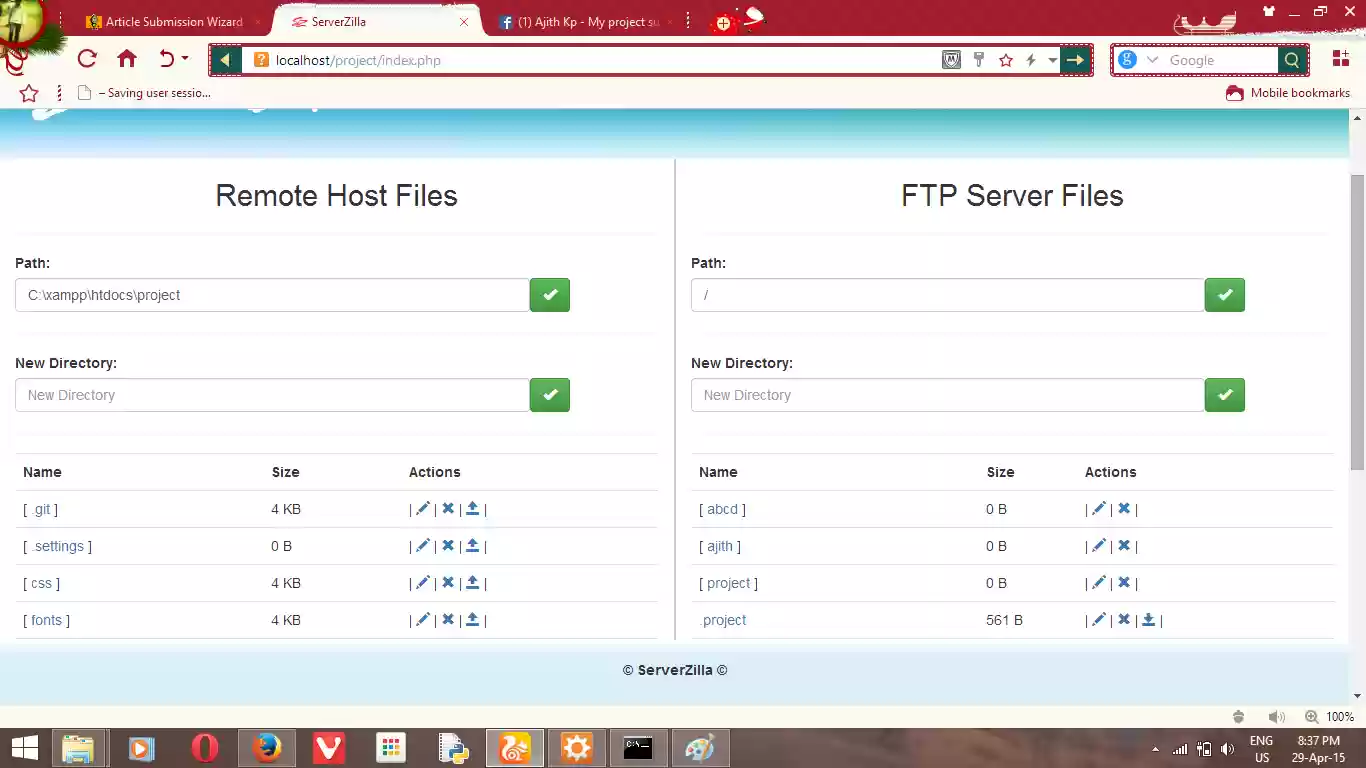
Task: Upload the fonts folder to FTP server
Action: point(473,620)
